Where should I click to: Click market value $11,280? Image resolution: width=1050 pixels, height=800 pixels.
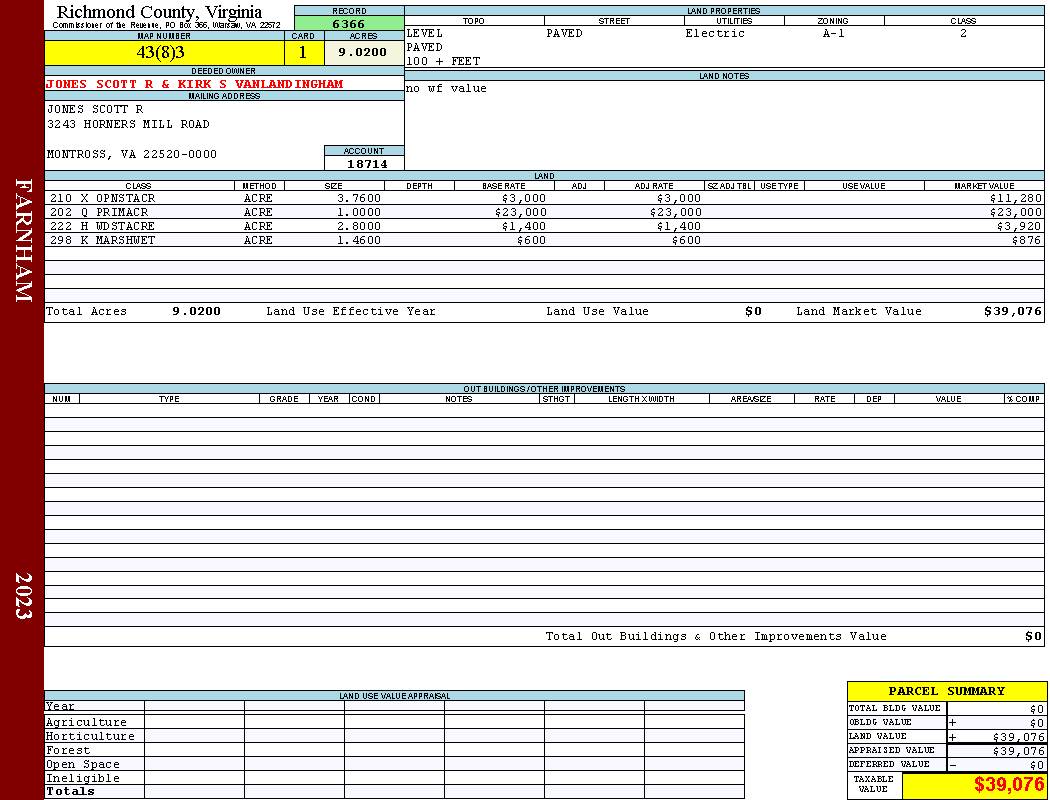pos(1015,198)
